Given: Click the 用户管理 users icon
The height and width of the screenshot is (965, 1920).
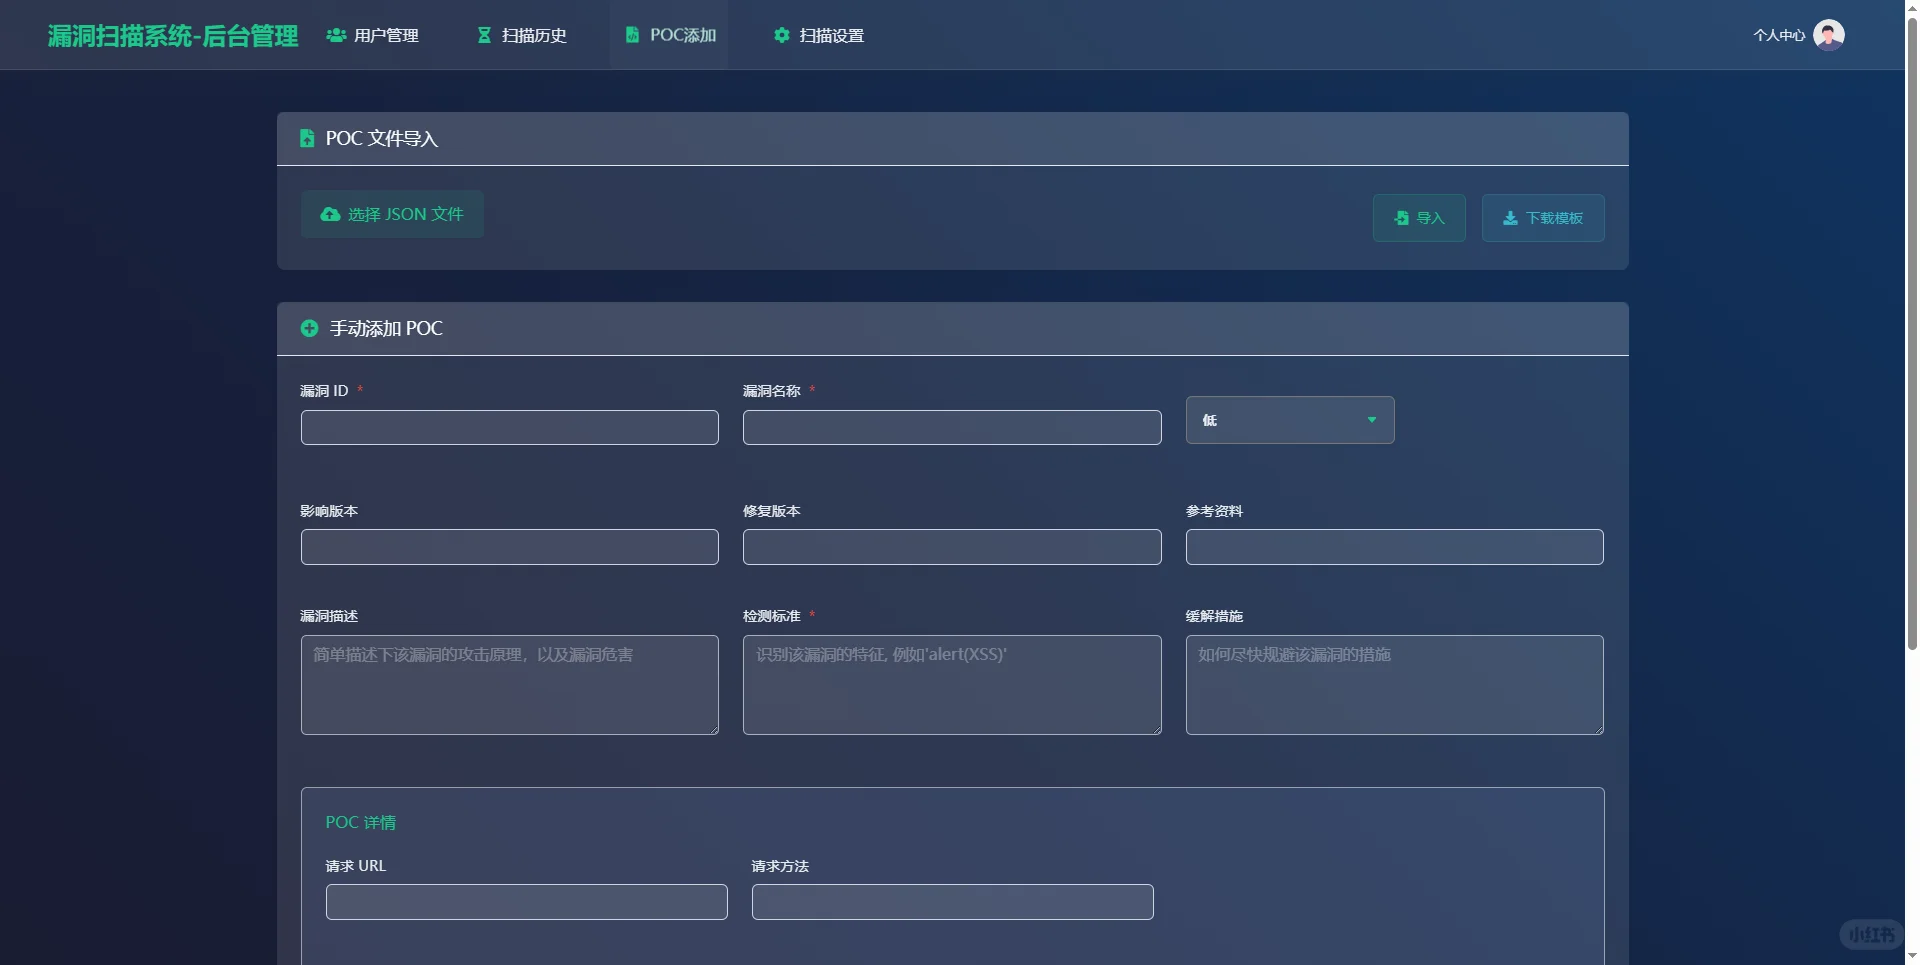Looking at the screenshot, I should click(x=336, y=35).
